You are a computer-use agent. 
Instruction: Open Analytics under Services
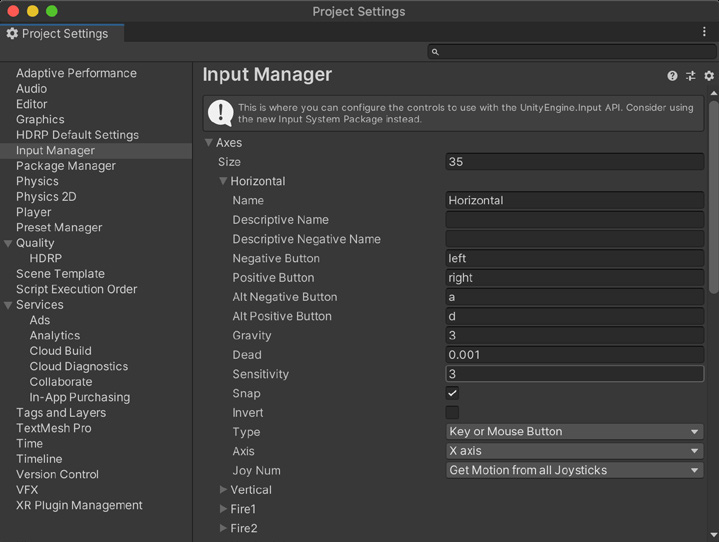[55, 336]
